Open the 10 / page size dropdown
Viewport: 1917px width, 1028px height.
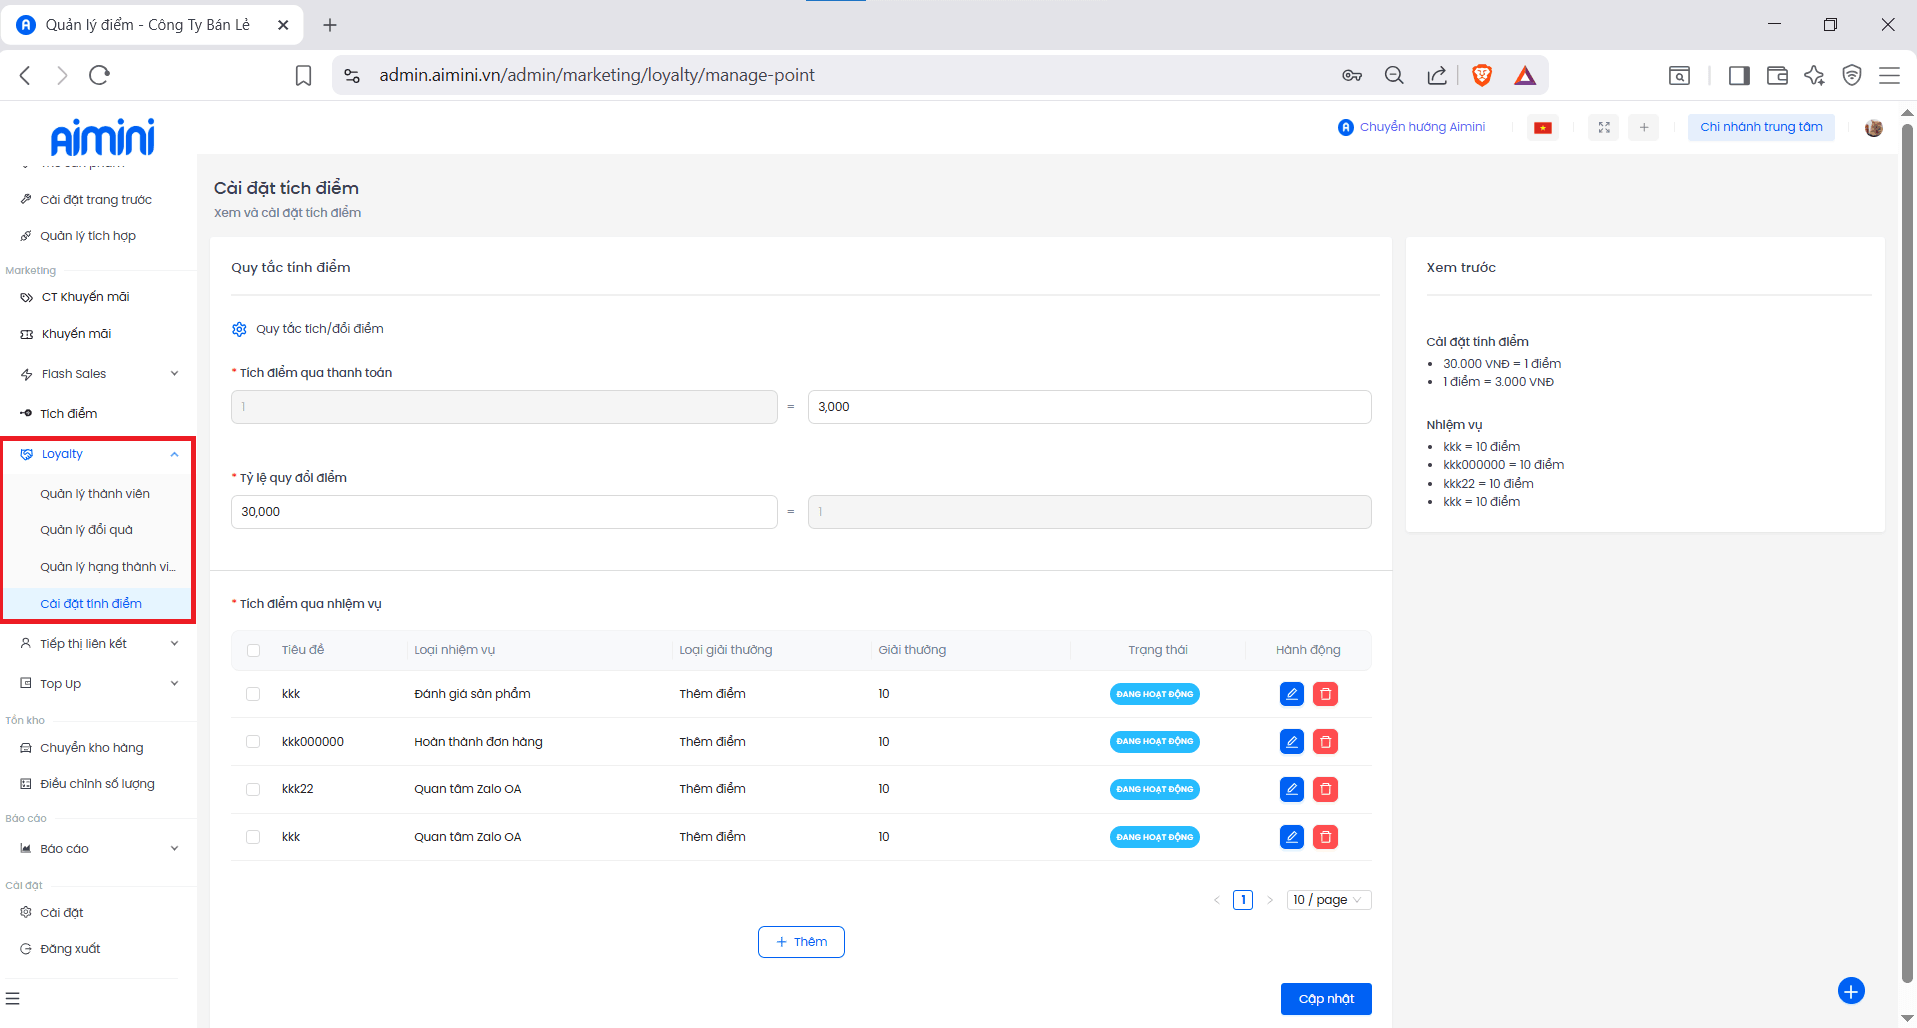1328,900
